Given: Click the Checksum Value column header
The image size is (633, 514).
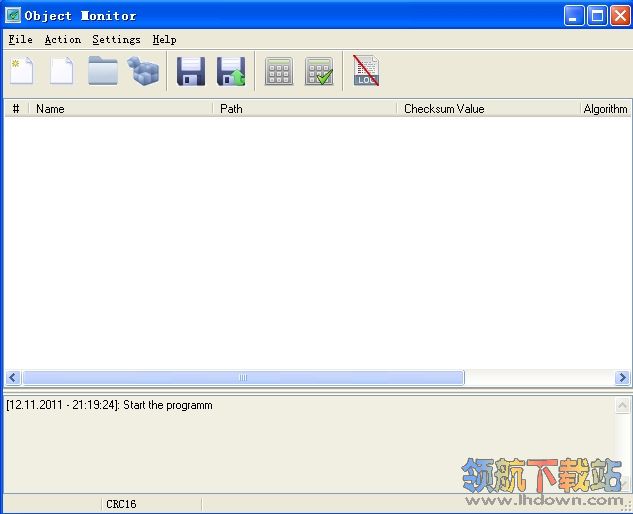Looking at the screenshot, I should (x=486, y=108).
